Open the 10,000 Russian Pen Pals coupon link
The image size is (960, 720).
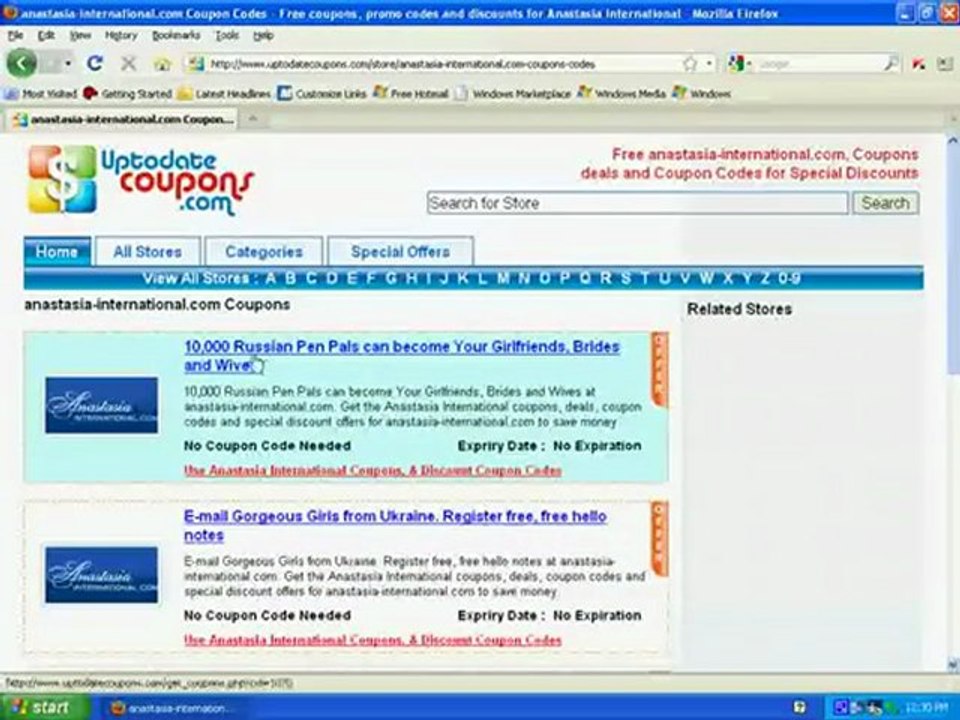pyautogui.click(x=402, y=356)
